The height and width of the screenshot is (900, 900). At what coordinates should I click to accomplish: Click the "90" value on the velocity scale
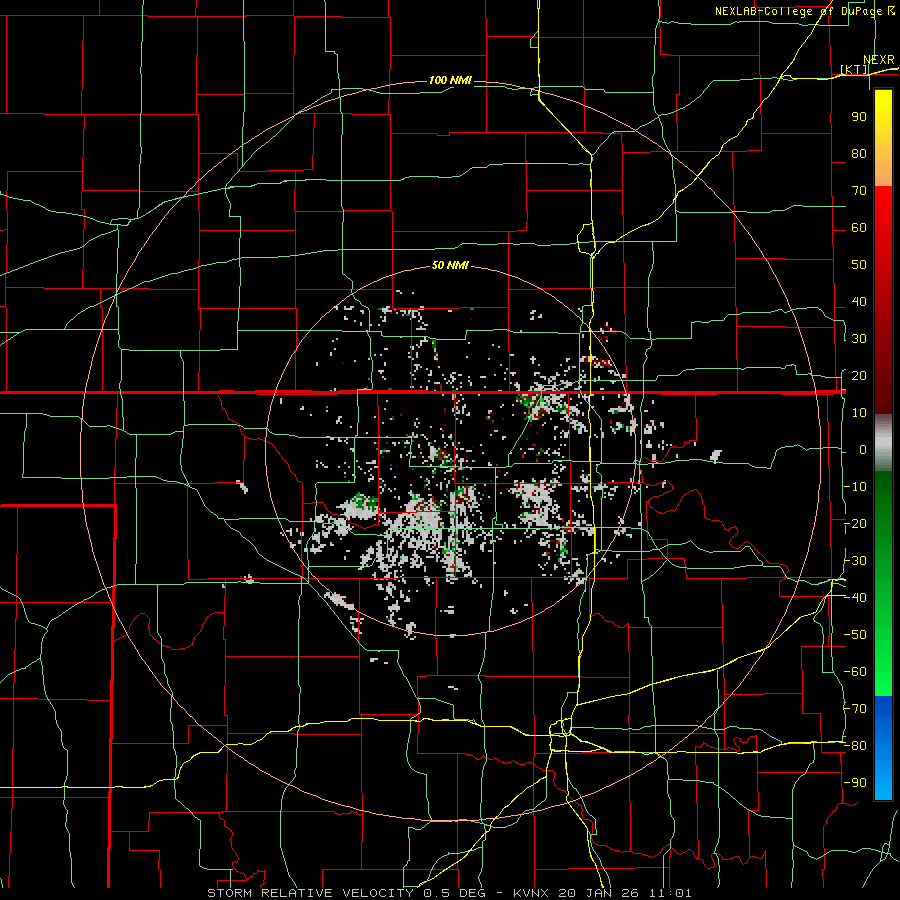pyautogui.click(x=859, y=117)
